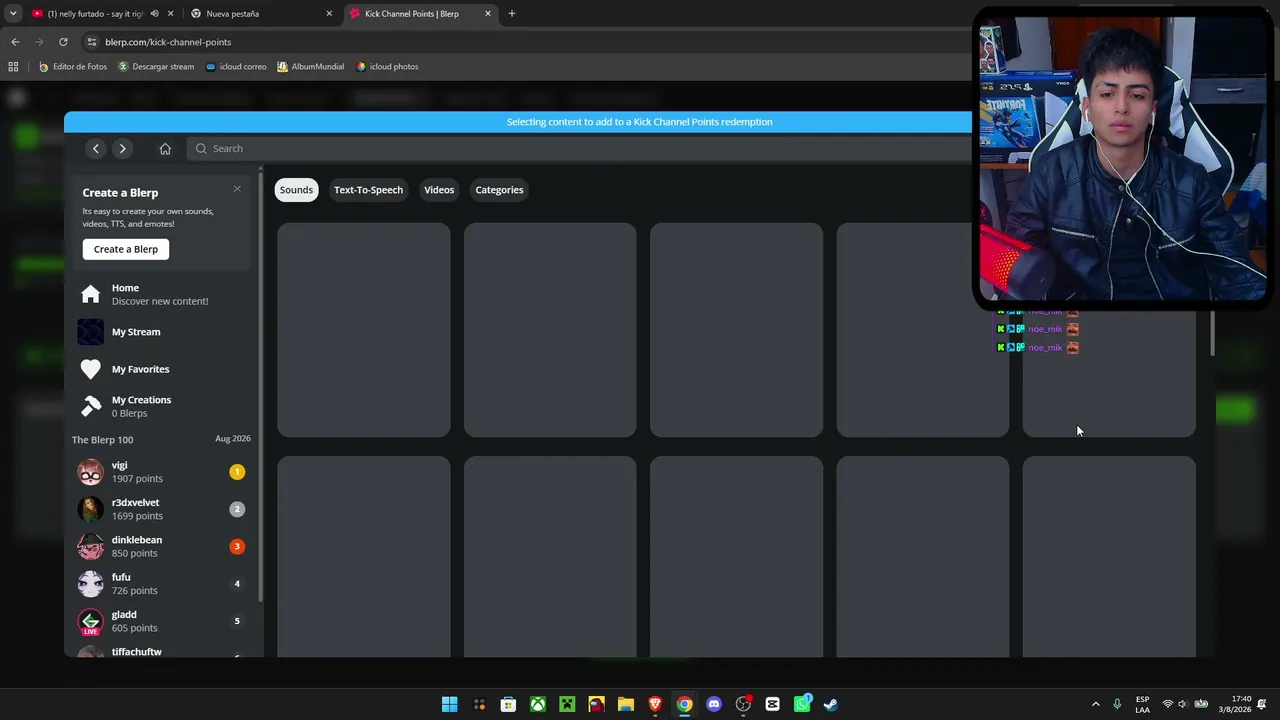This screenshot has height=720, width=1280.
Task: Open File Explorer from the taskbar
Action: point(626,704)
